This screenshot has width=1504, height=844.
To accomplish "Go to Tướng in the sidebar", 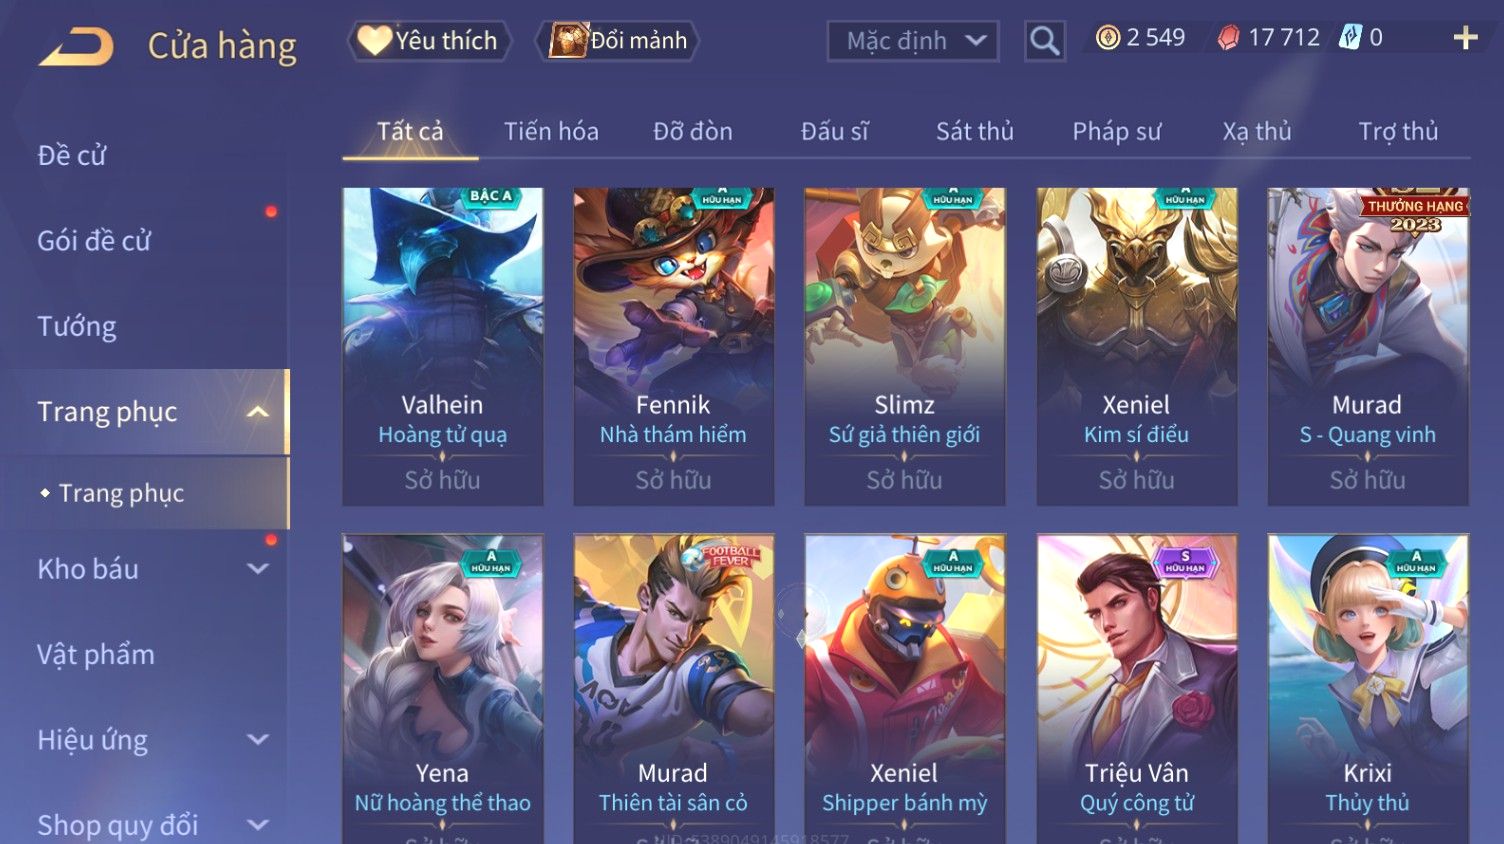I will [77, 327].
